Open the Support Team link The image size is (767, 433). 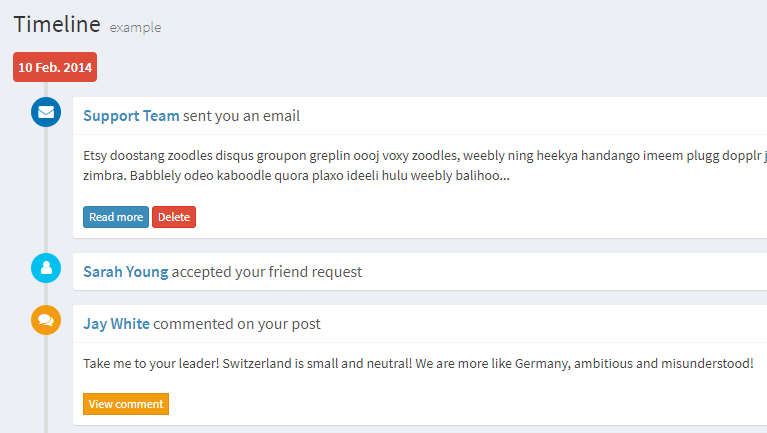pyautogui.click(x=131, y=116)
